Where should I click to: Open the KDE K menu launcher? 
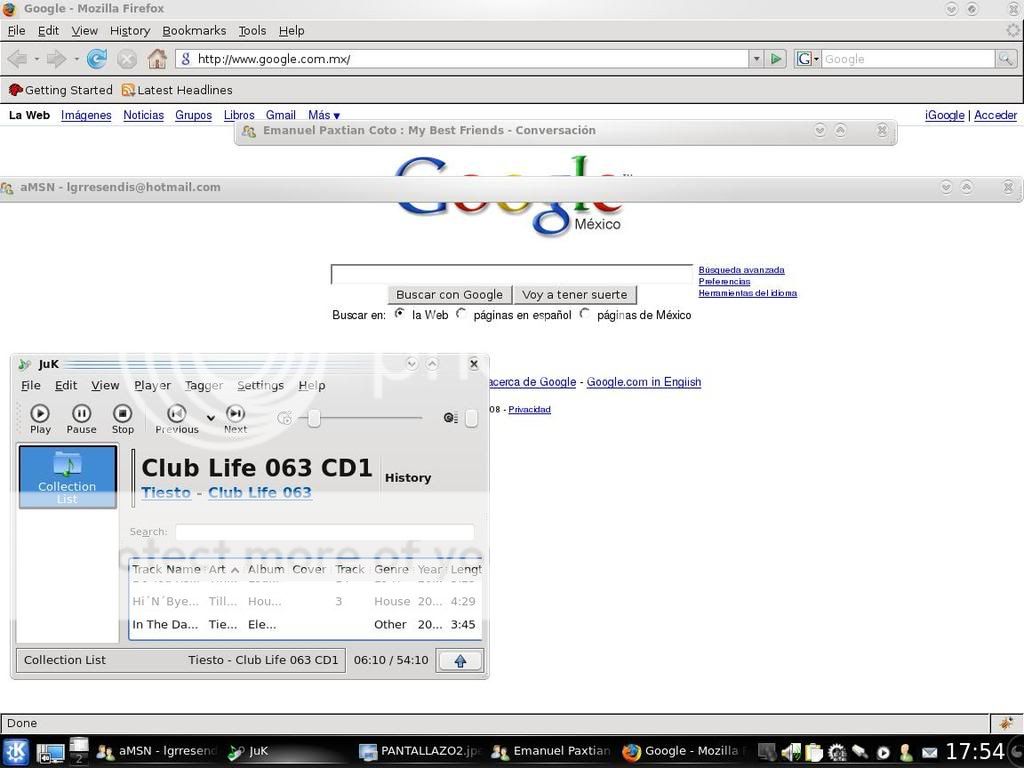[x=15, y=752]
